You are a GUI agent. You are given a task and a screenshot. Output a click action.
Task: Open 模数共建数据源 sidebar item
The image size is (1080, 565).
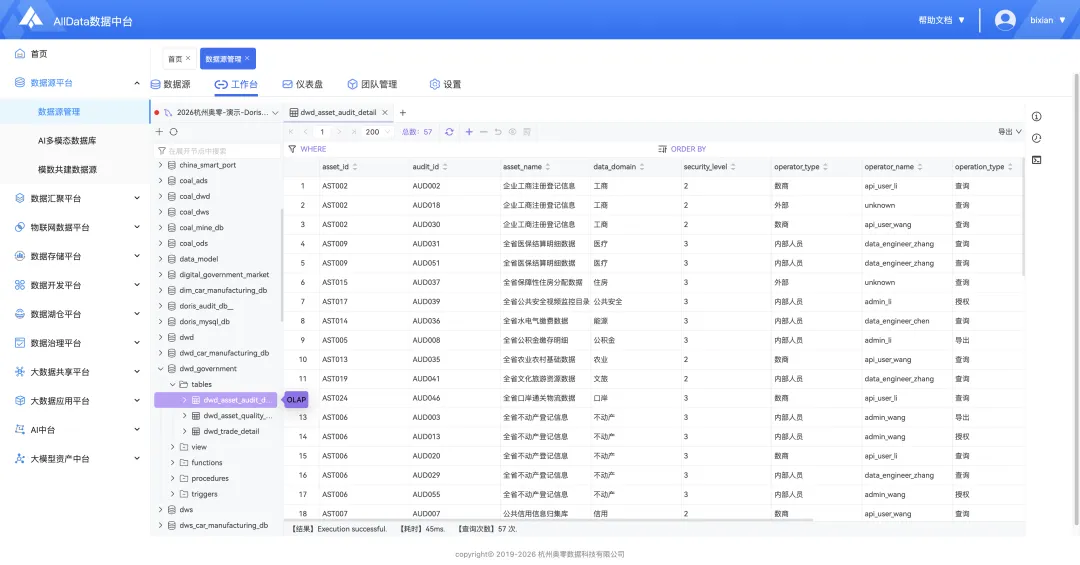pyautogui.click(x=67, y=170)
